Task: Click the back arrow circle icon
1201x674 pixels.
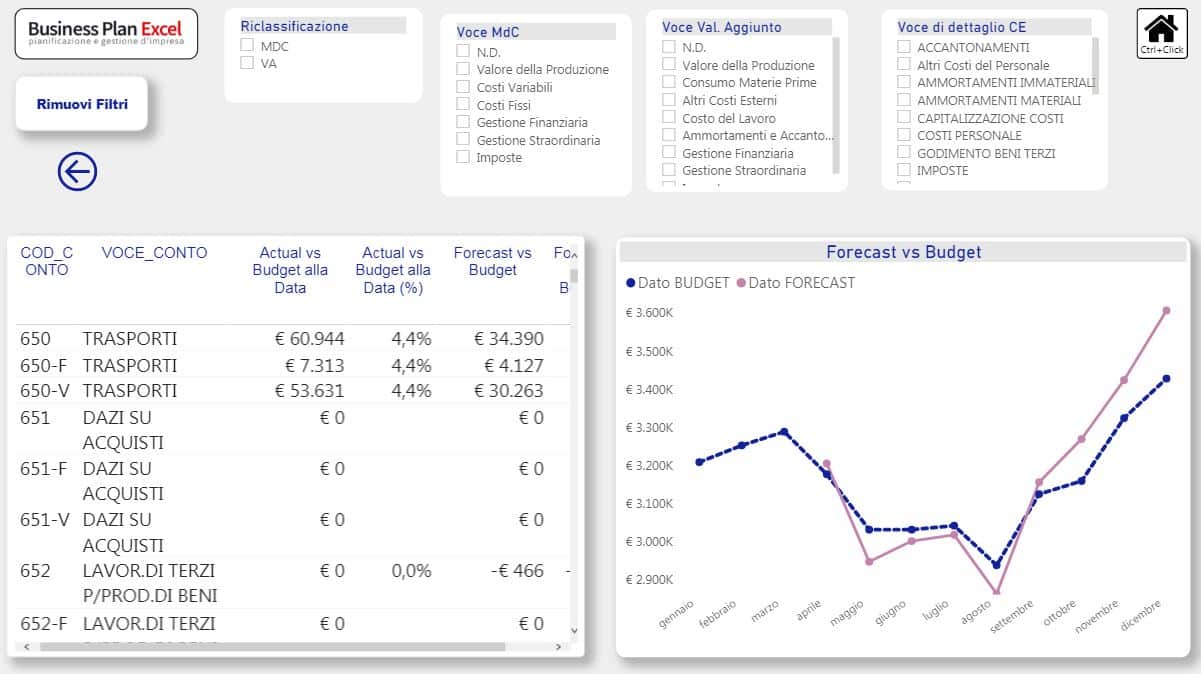Action: pos(77,172)
